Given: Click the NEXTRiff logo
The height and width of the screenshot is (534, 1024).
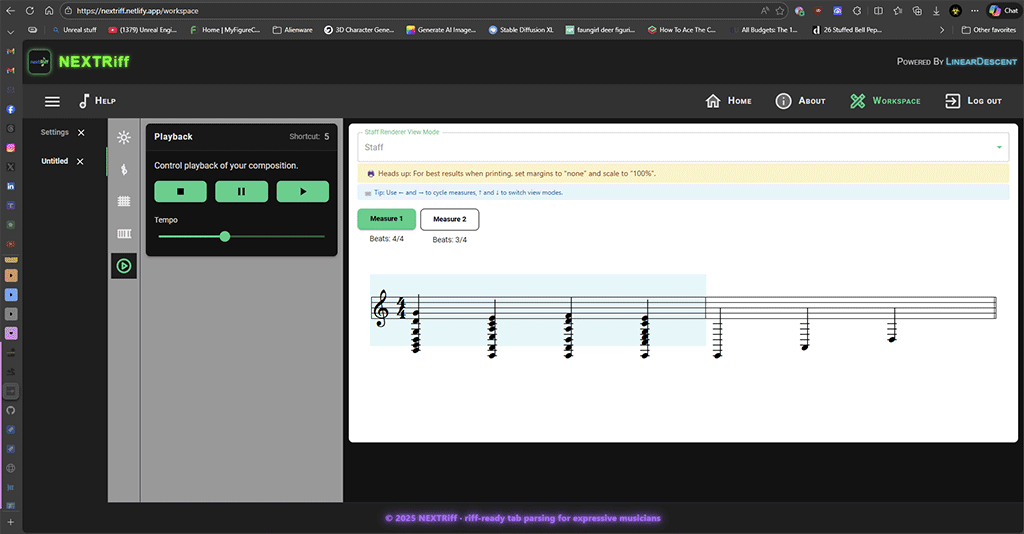Looking at the screenshot, I should (x=78, y=62).
